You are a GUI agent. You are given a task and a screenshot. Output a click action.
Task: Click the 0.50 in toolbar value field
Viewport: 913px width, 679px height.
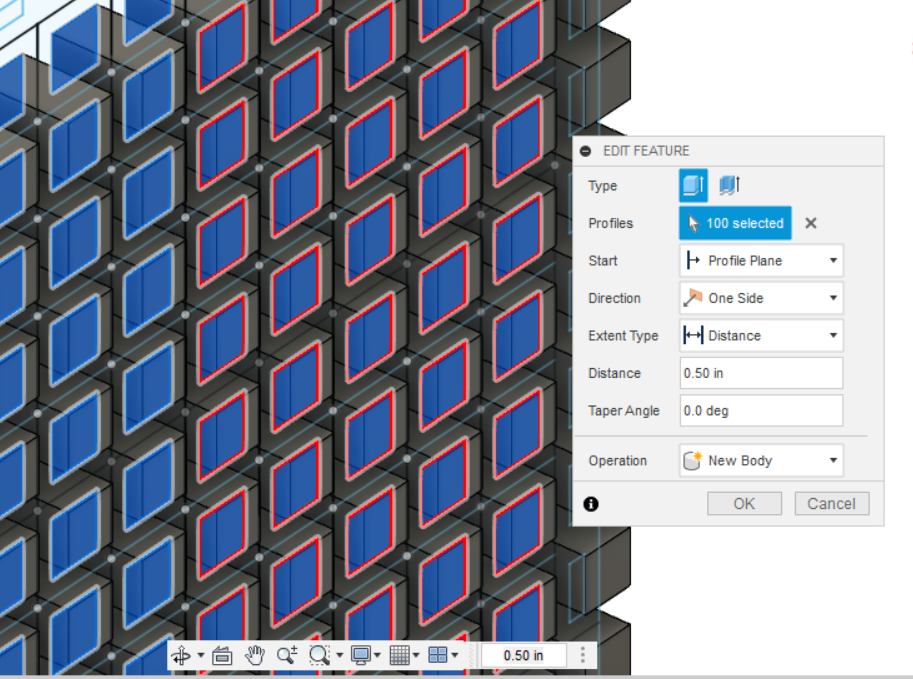click(523, 656)
